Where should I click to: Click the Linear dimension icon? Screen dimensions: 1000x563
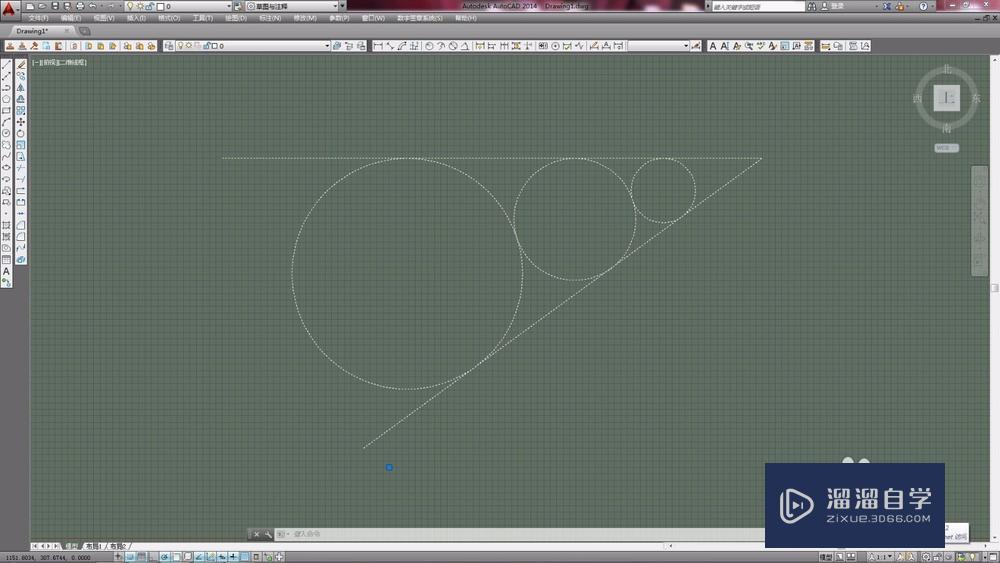tap(378, 46)
